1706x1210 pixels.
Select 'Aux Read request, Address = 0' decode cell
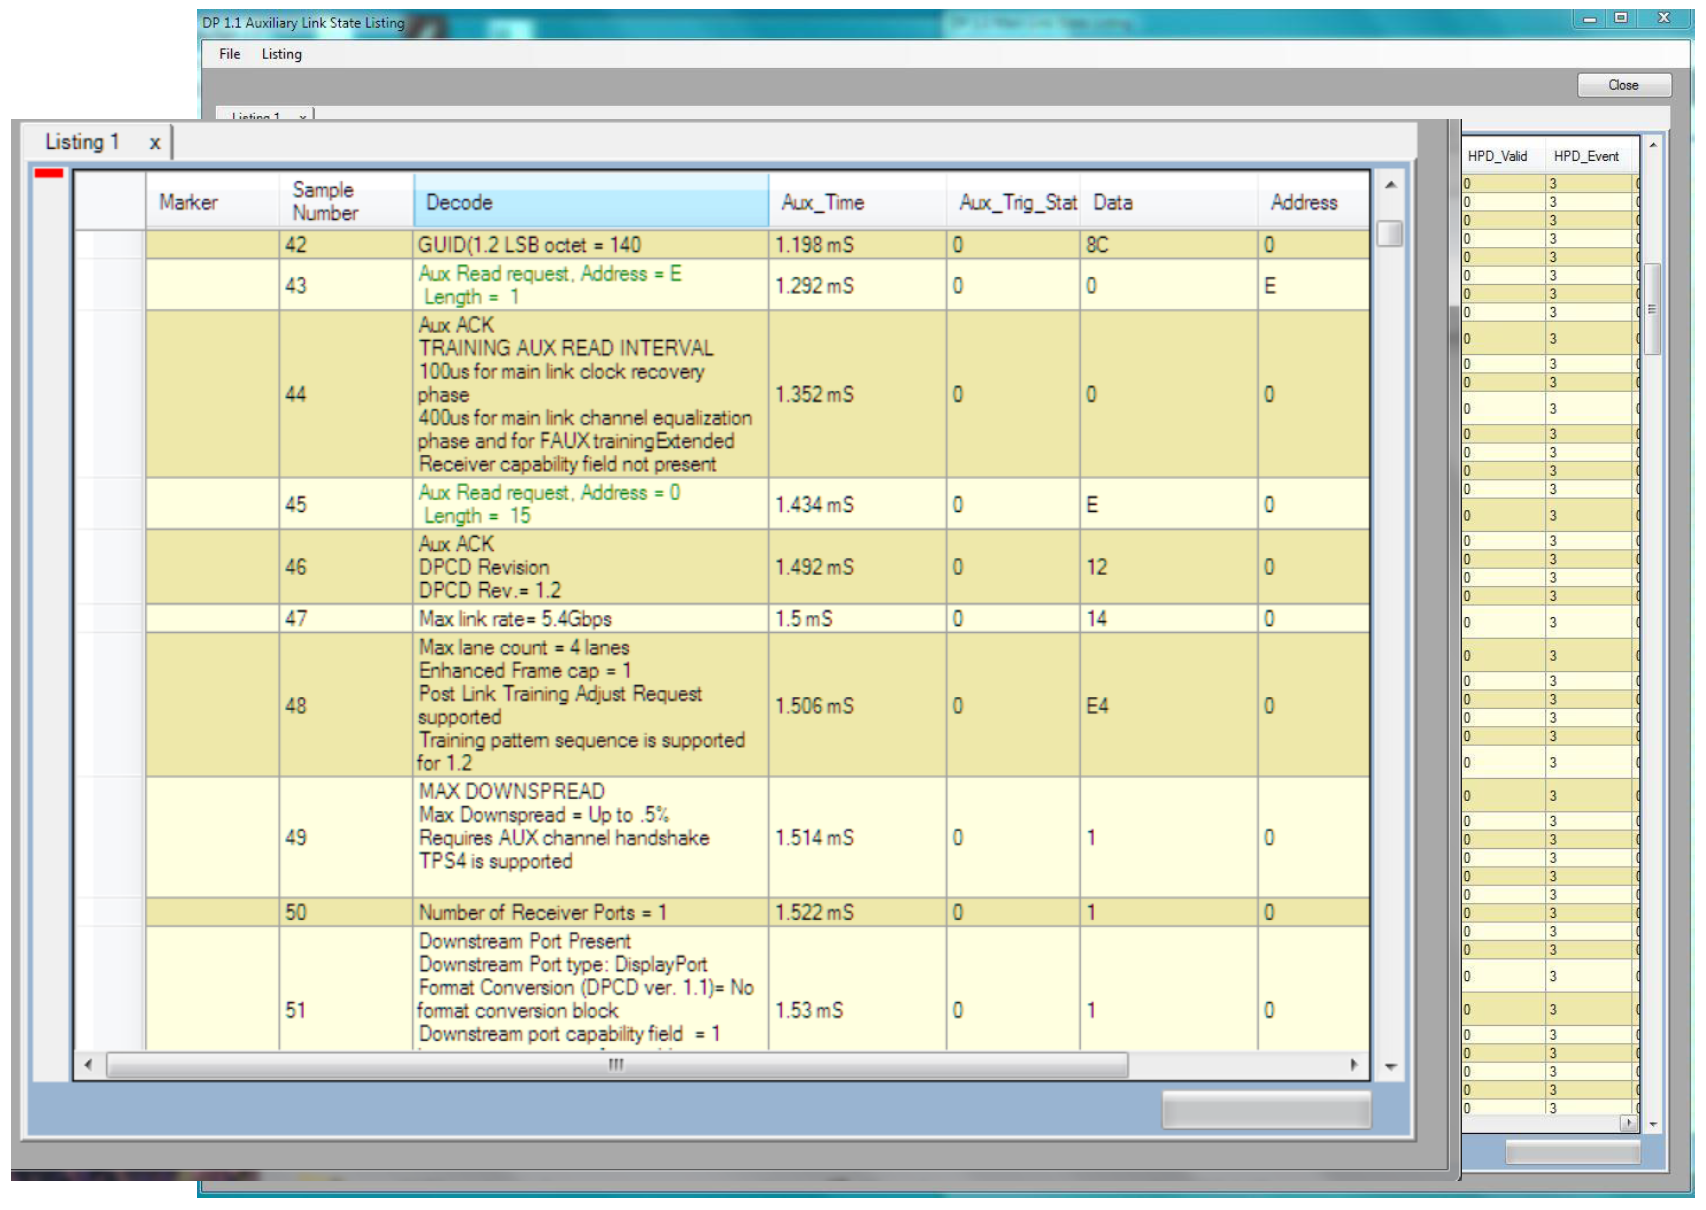[591, 504]
